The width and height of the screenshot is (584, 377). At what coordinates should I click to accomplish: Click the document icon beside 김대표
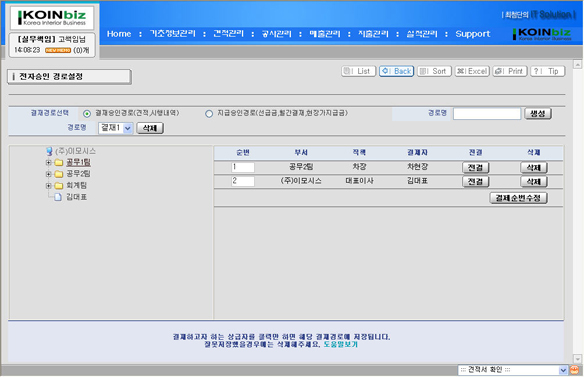coord(58,197)
